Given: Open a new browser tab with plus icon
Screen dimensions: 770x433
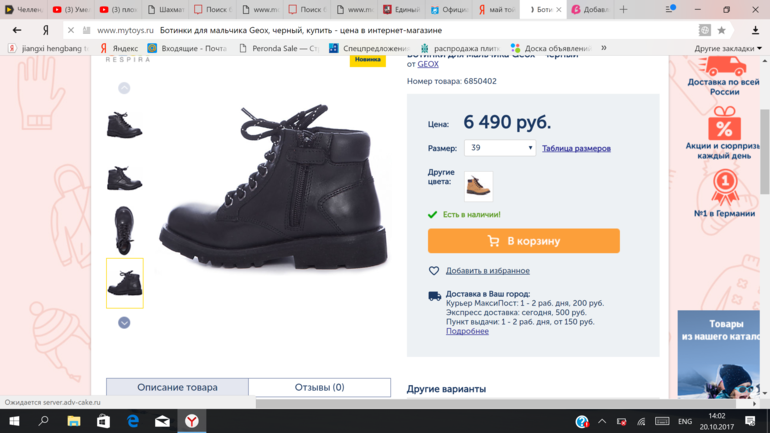Looking at the screenshot, I should [x=623, y=10].
